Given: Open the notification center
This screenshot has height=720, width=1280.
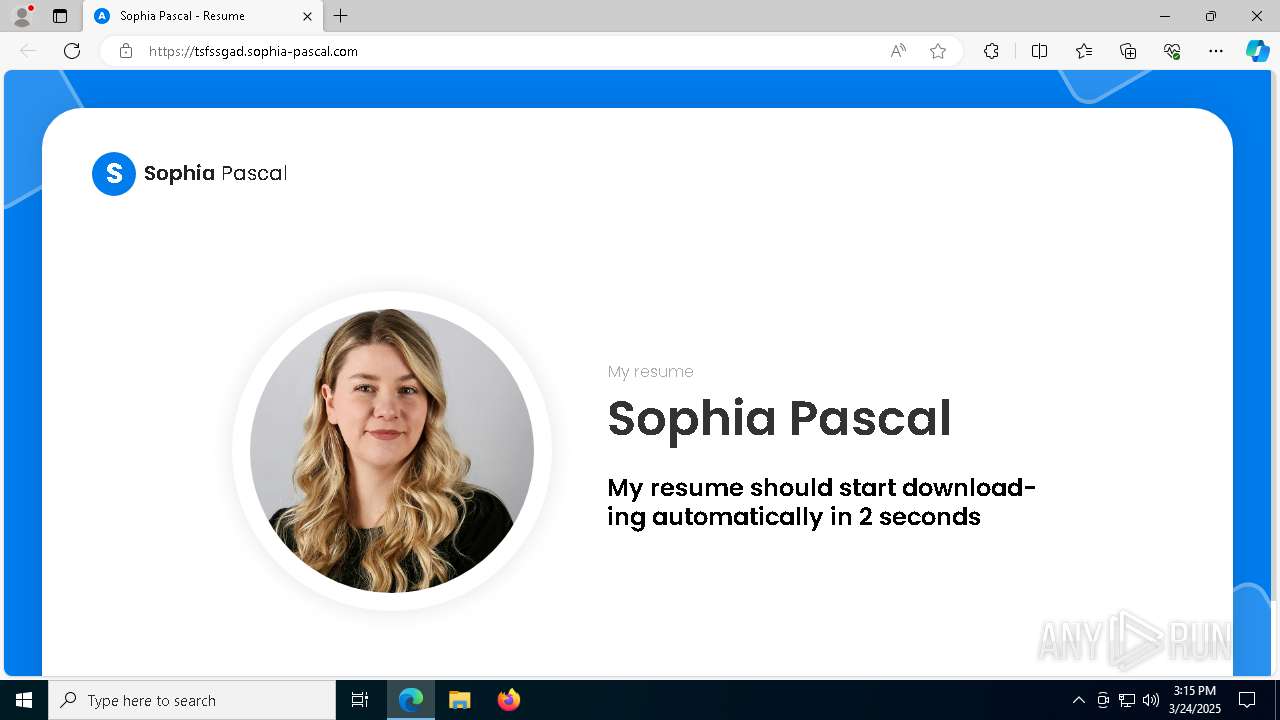Looking at the screenshot, I should click(1247, 700).
